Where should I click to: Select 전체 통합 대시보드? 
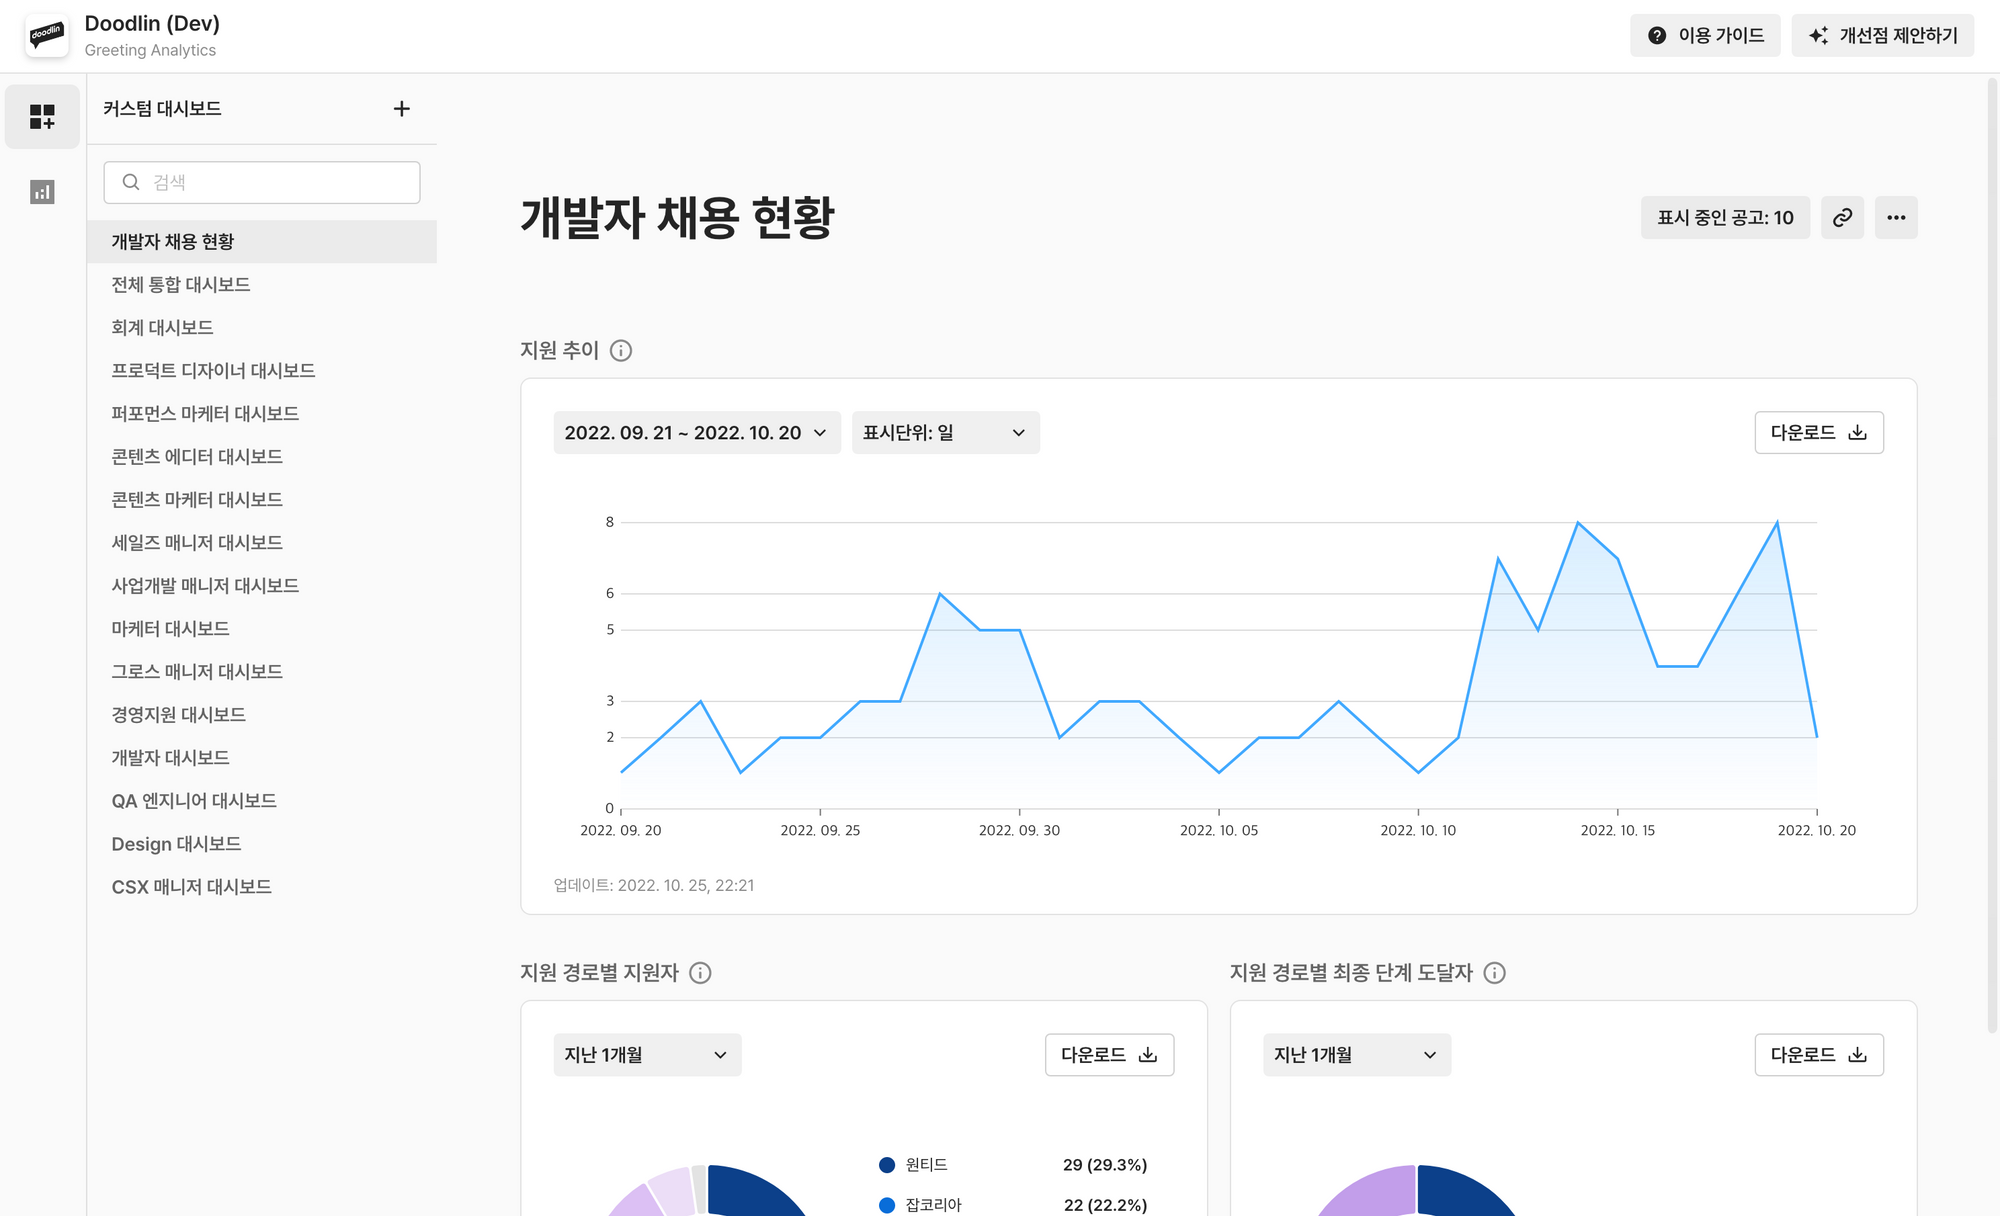point(262,285)
